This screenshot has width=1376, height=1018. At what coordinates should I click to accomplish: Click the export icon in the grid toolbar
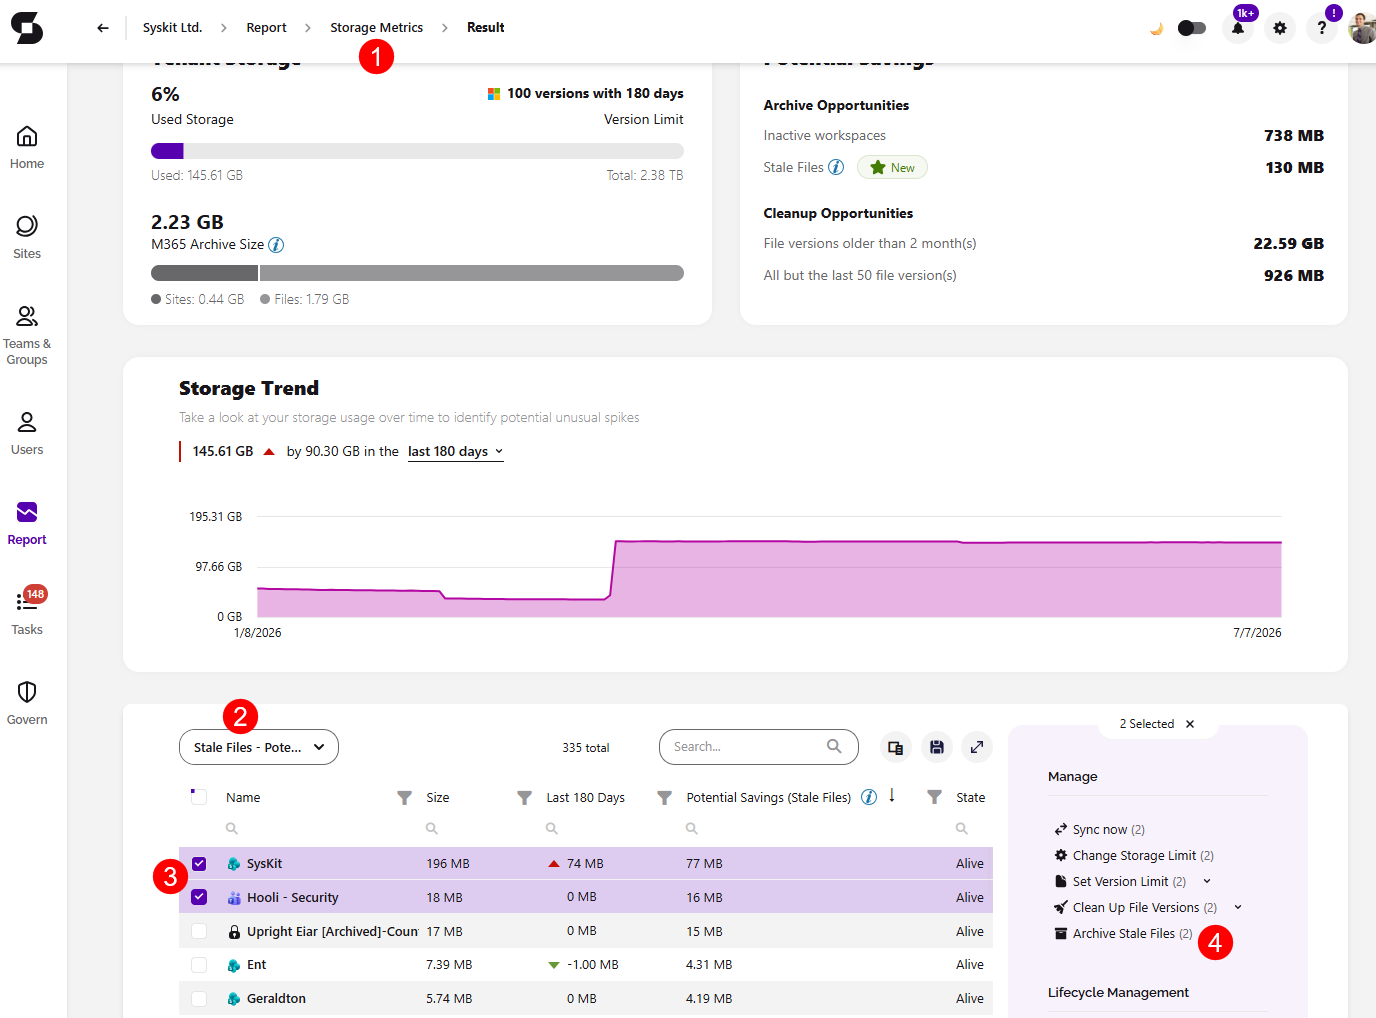896,747
